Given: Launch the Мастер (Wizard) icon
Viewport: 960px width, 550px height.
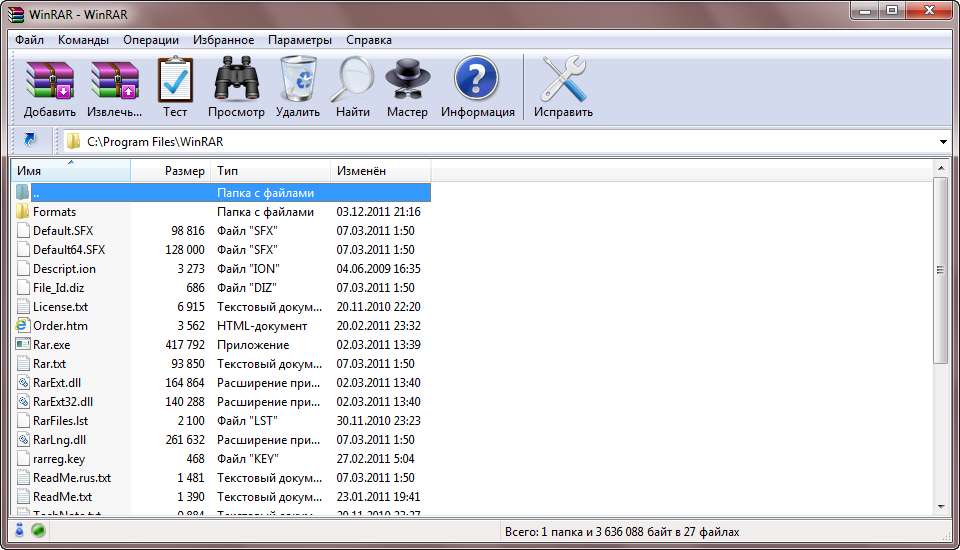Looking at the screenshot, I should point(407,80).
